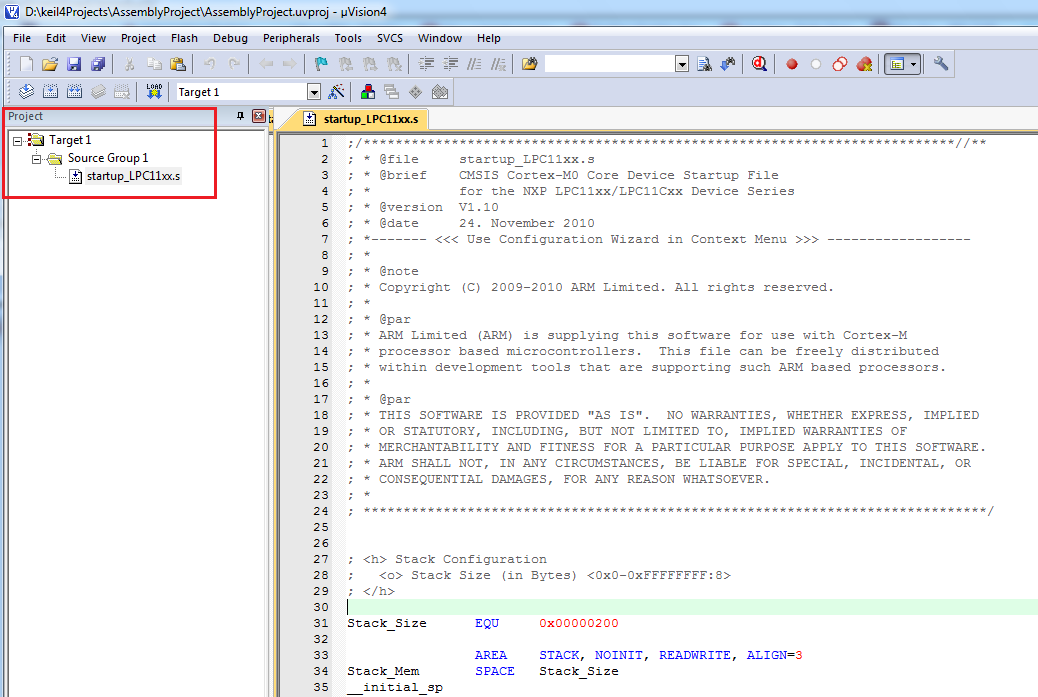Click the Save All icon
The height and width of the screenshot is (697, 1038).
[x=98, y=64]
